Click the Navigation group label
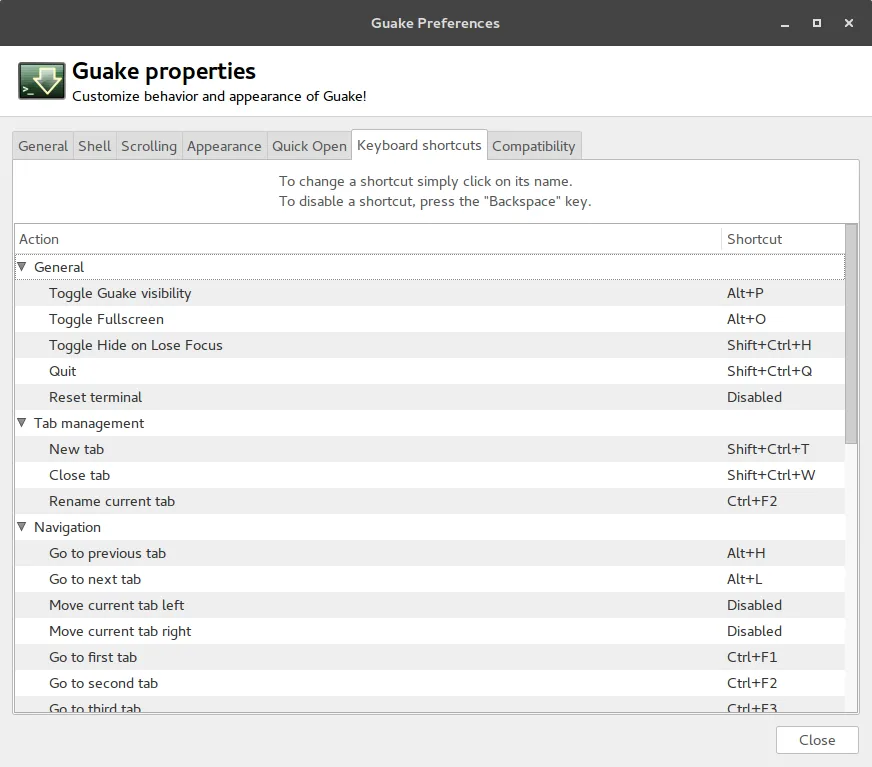Screen dimensions: 872x767 67,527
